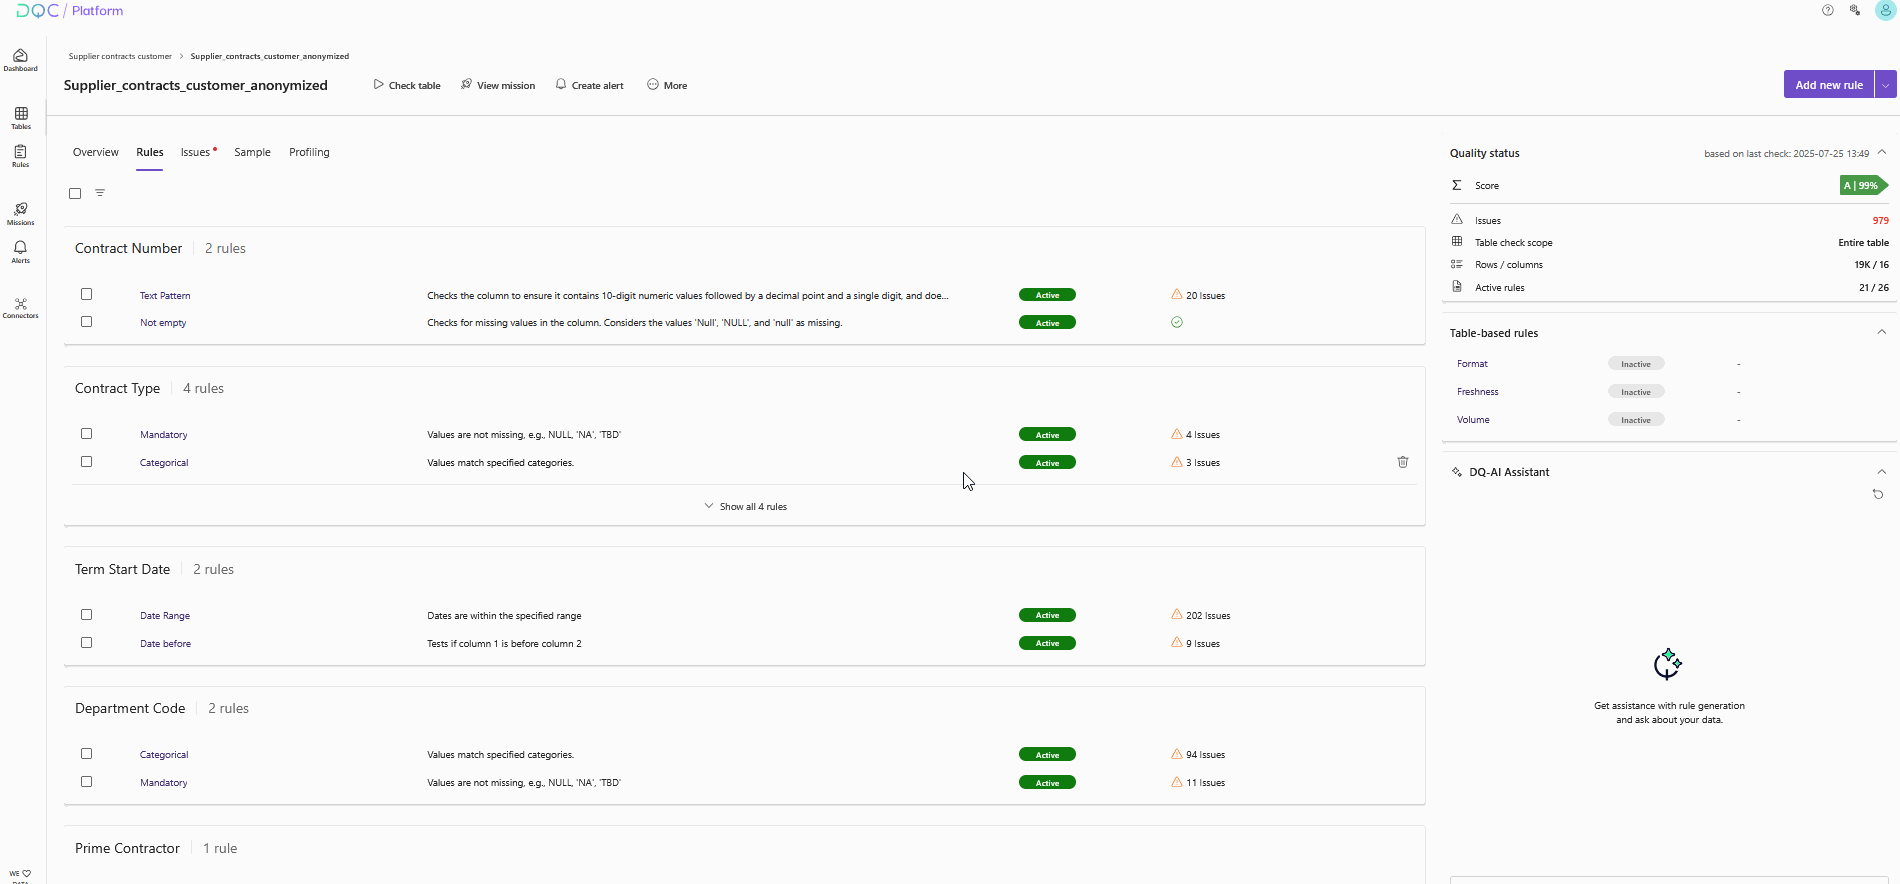1900x884 pixels.
Task: Expand Show all 4 rules
Action: click(x=746, y=506)
